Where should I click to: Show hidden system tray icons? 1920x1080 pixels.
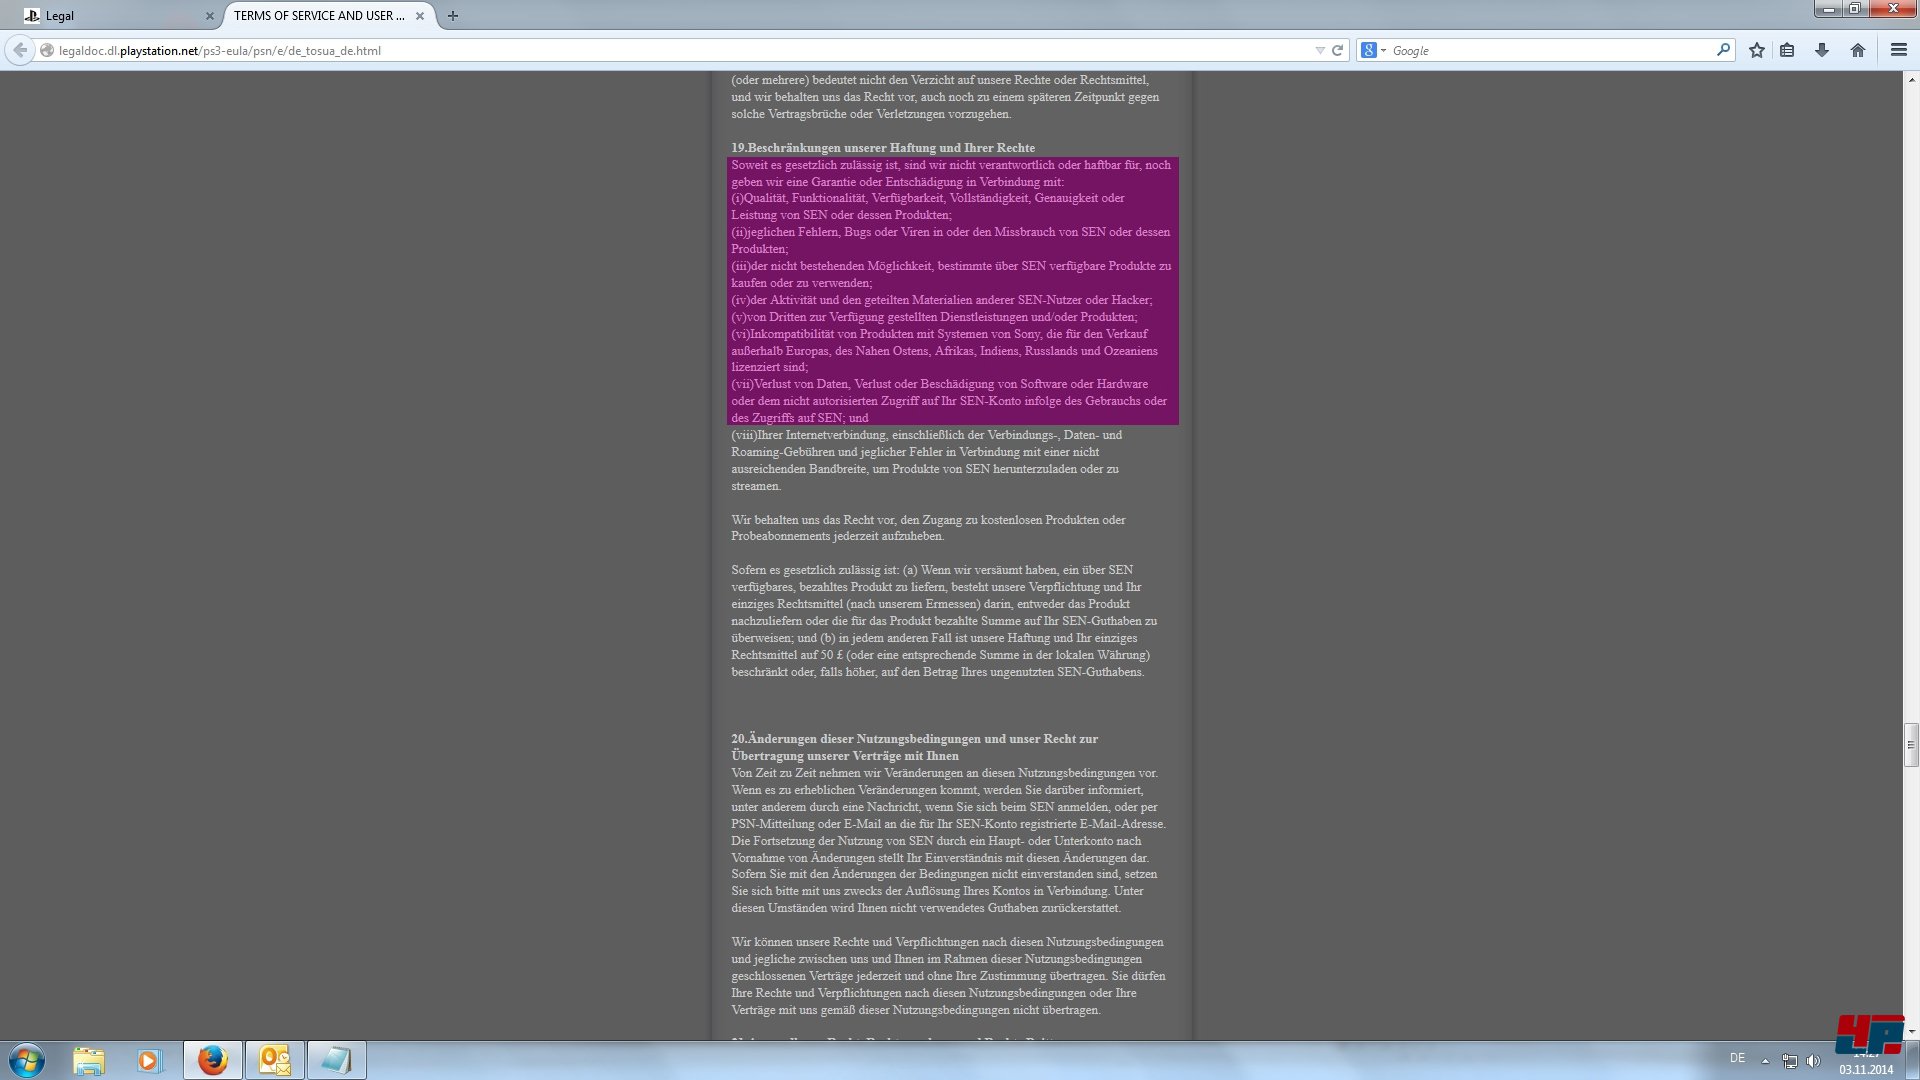[1765, 1061]
